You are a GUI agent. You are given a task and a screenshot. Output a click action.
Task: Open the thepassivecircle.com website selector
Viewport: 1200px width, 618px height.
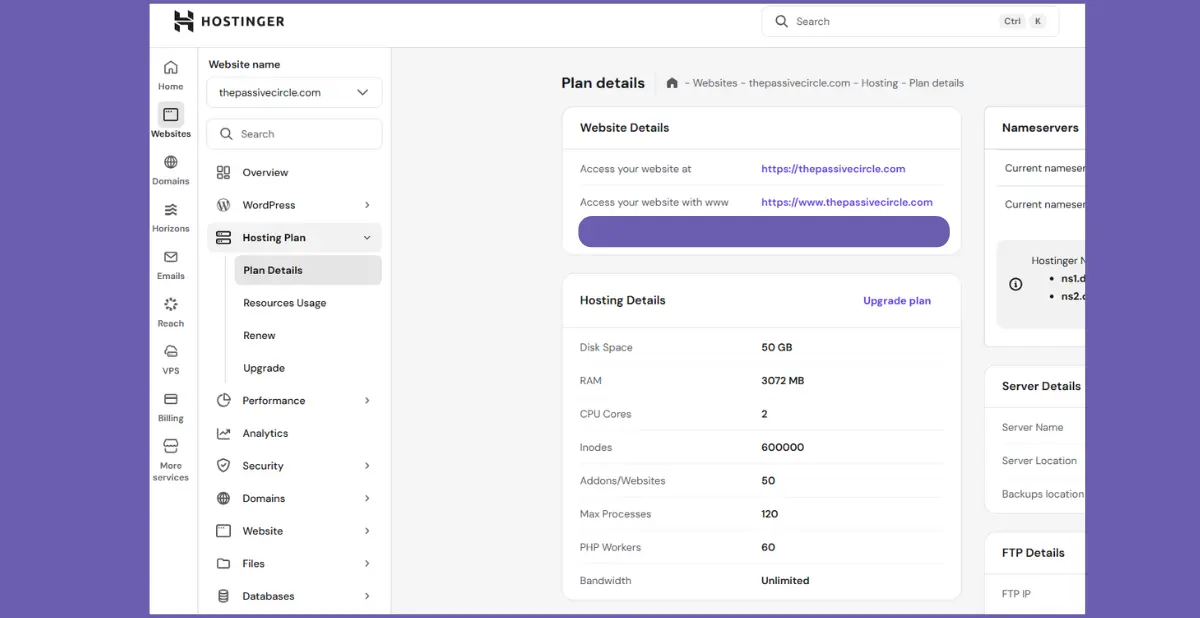point(293,92)
